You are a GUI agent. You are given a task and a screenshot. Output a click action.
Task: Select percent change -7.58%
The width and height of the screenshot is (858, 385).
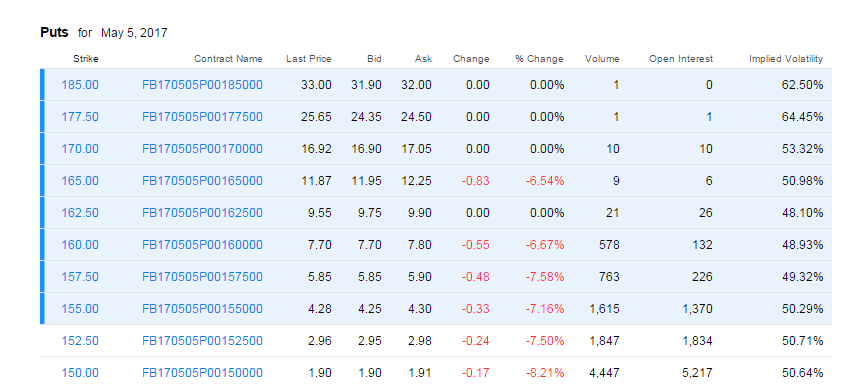click(544, 277)
